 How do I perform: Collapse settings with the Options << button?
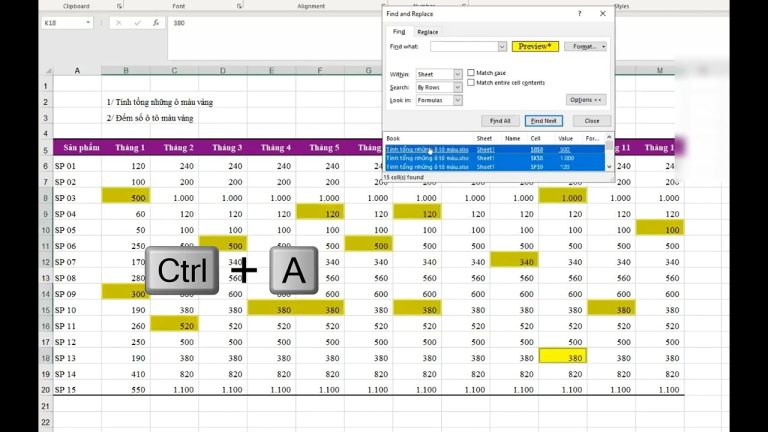click(x=586, y=99)
